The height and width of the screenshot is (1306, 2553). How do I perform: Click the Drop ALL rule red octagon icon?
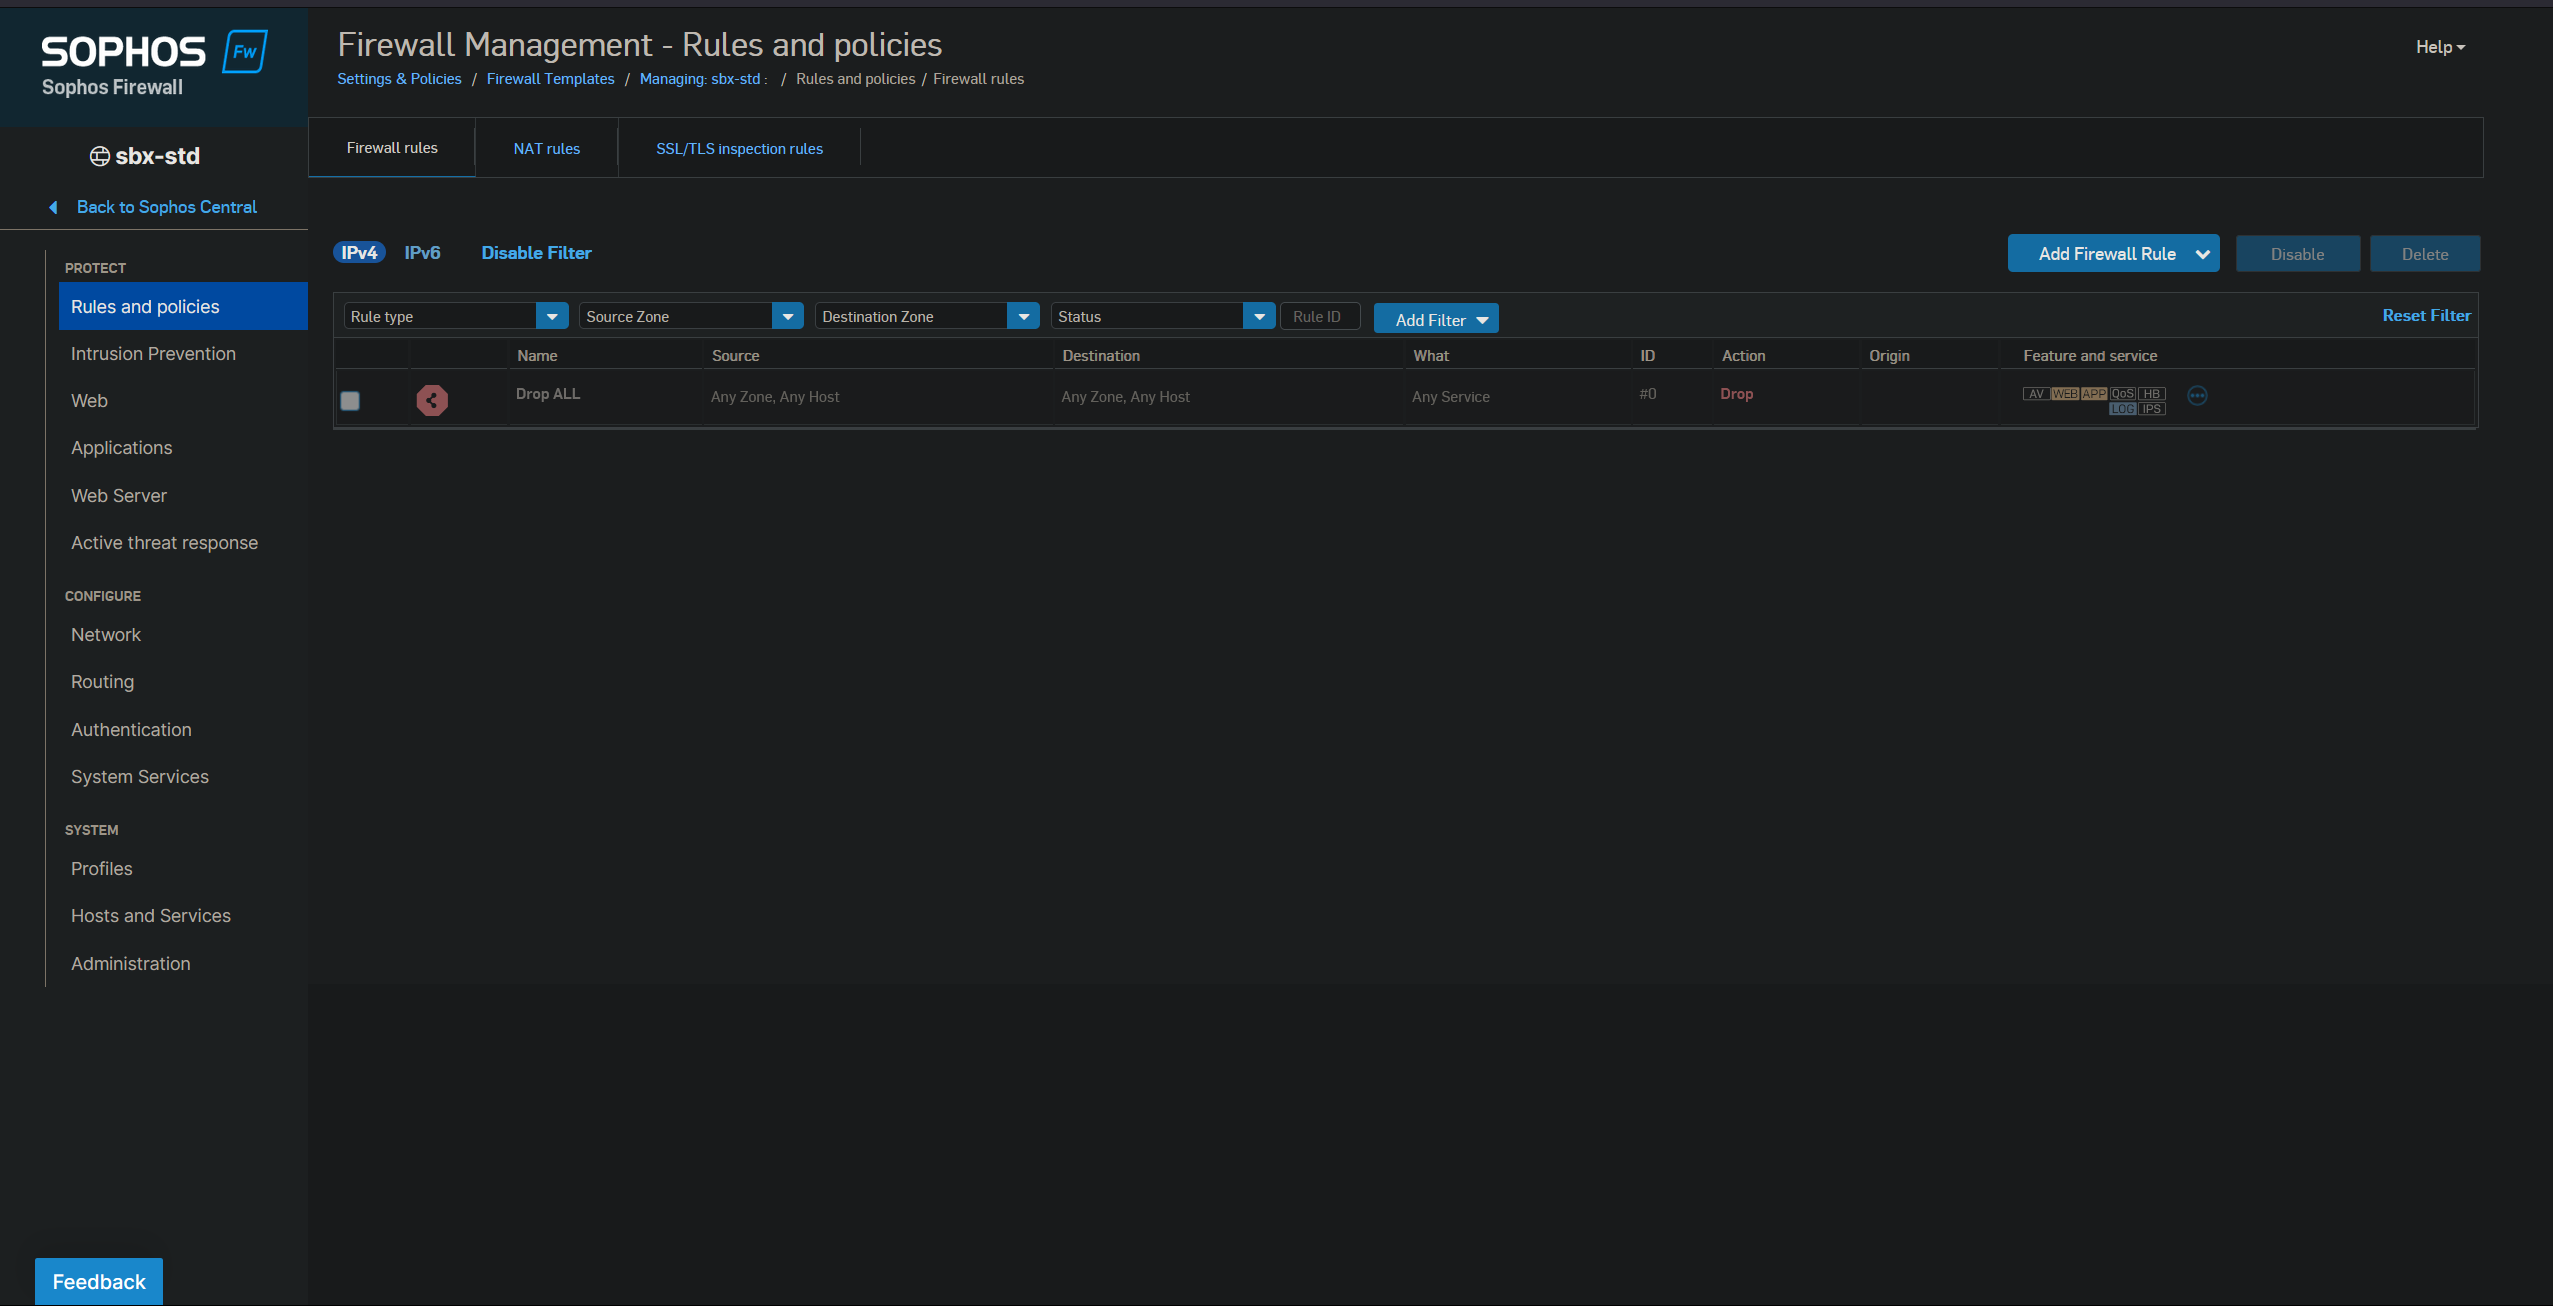tap(432, 400)
